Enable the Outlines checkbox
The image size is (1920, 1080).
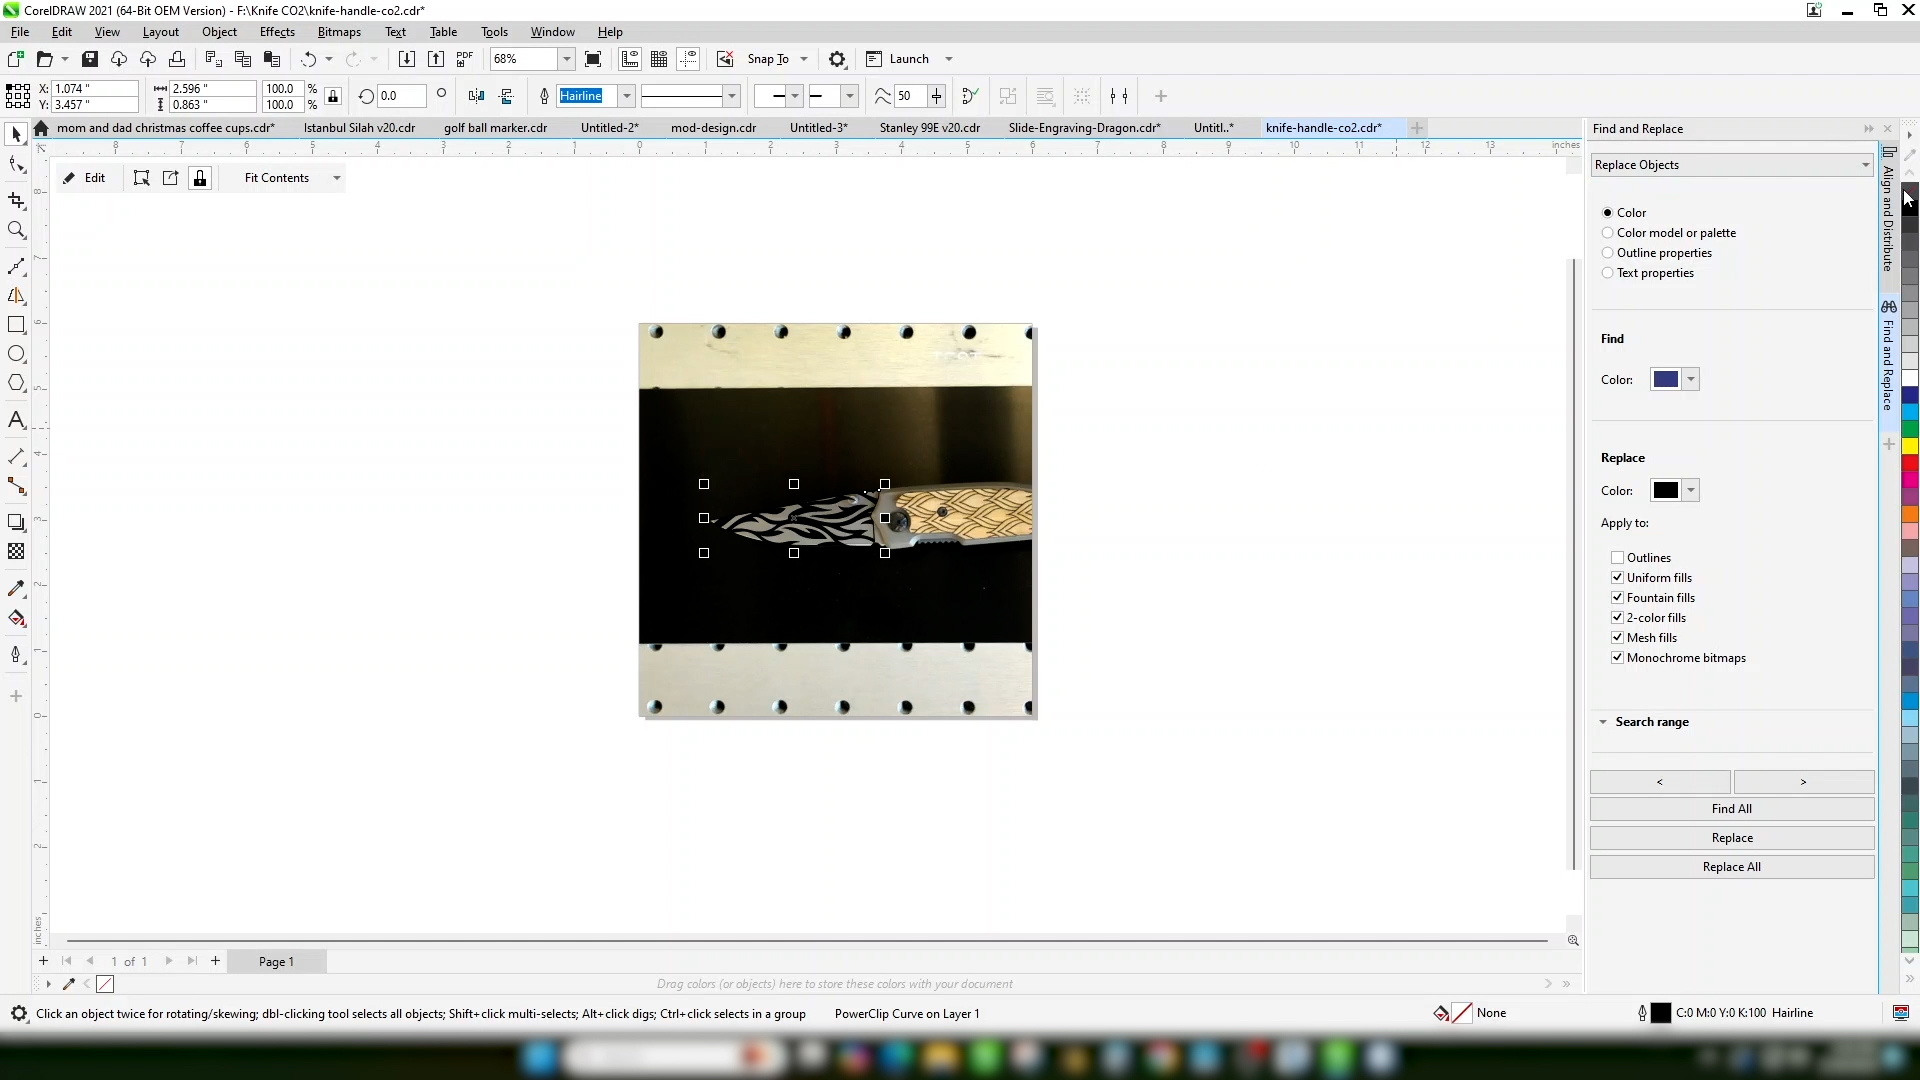pos(1617,558)
